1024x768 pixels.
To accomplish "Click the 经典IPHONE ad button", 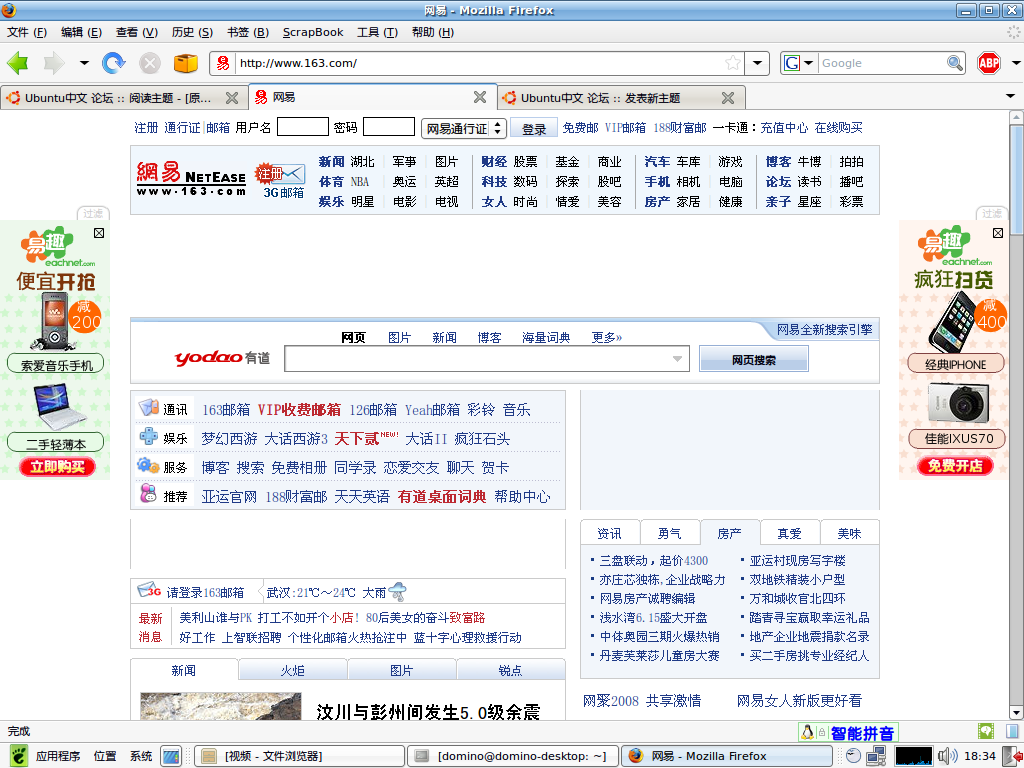I will pyautogui.click(x=955, y=364).
